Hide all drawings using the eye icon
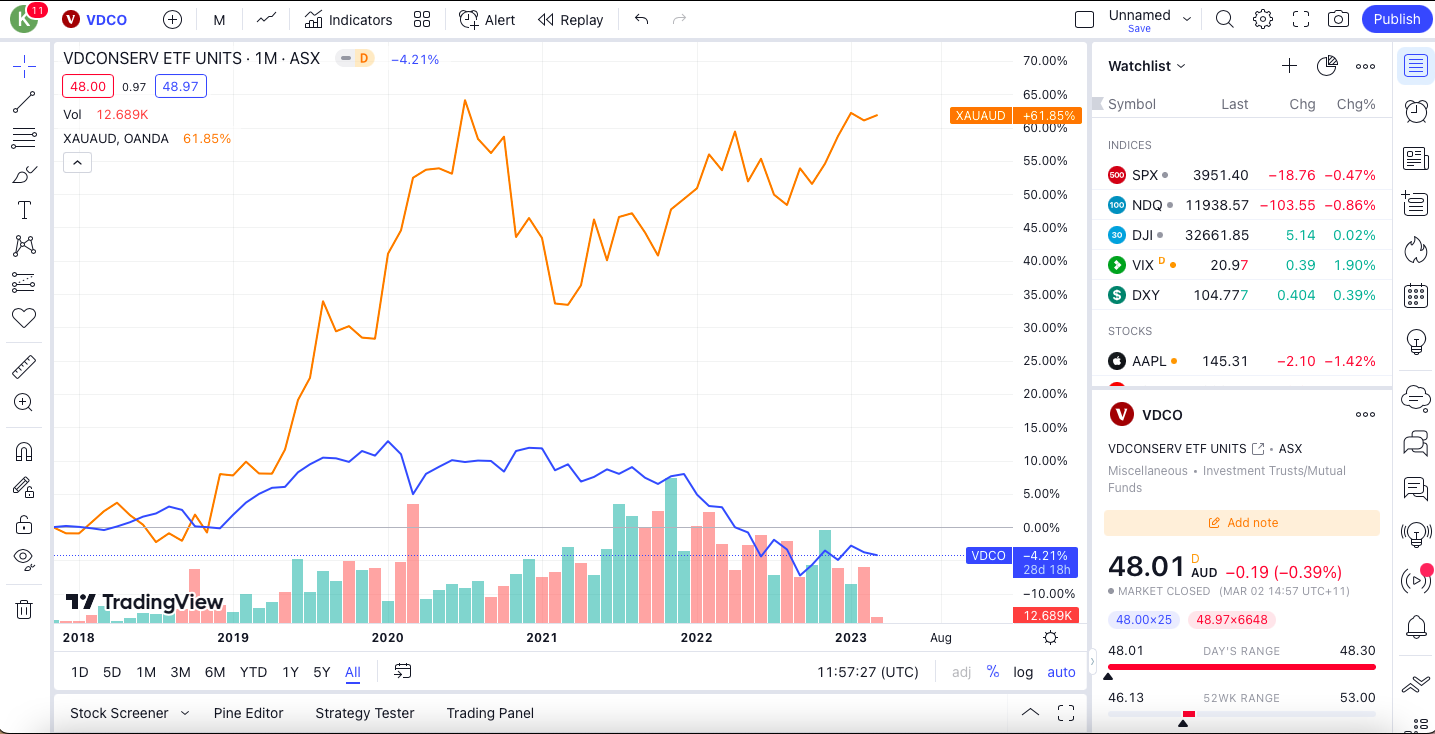The width and height of the screenshot is (1435, 734). tap(24, 558)
